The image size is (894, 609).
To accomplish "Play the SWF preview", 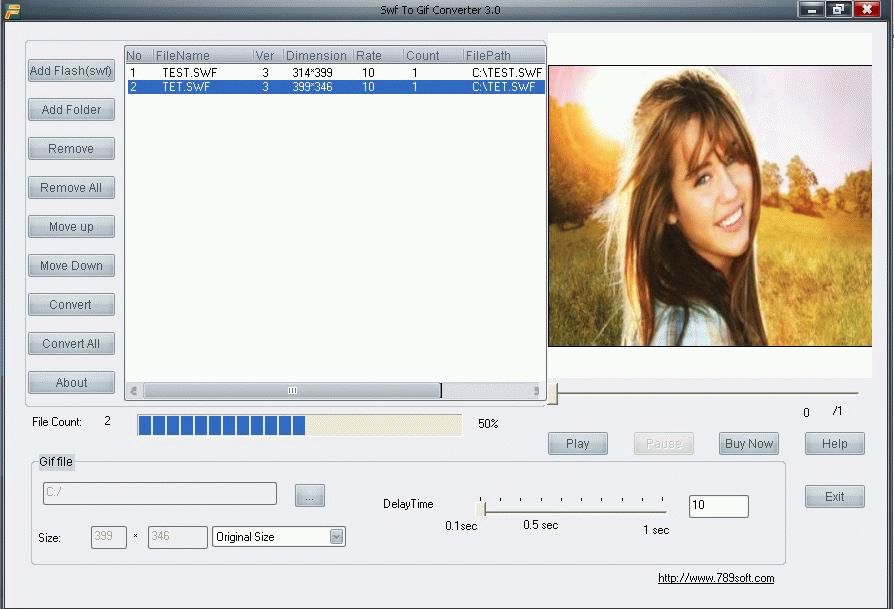I will (x=578, y=444).
